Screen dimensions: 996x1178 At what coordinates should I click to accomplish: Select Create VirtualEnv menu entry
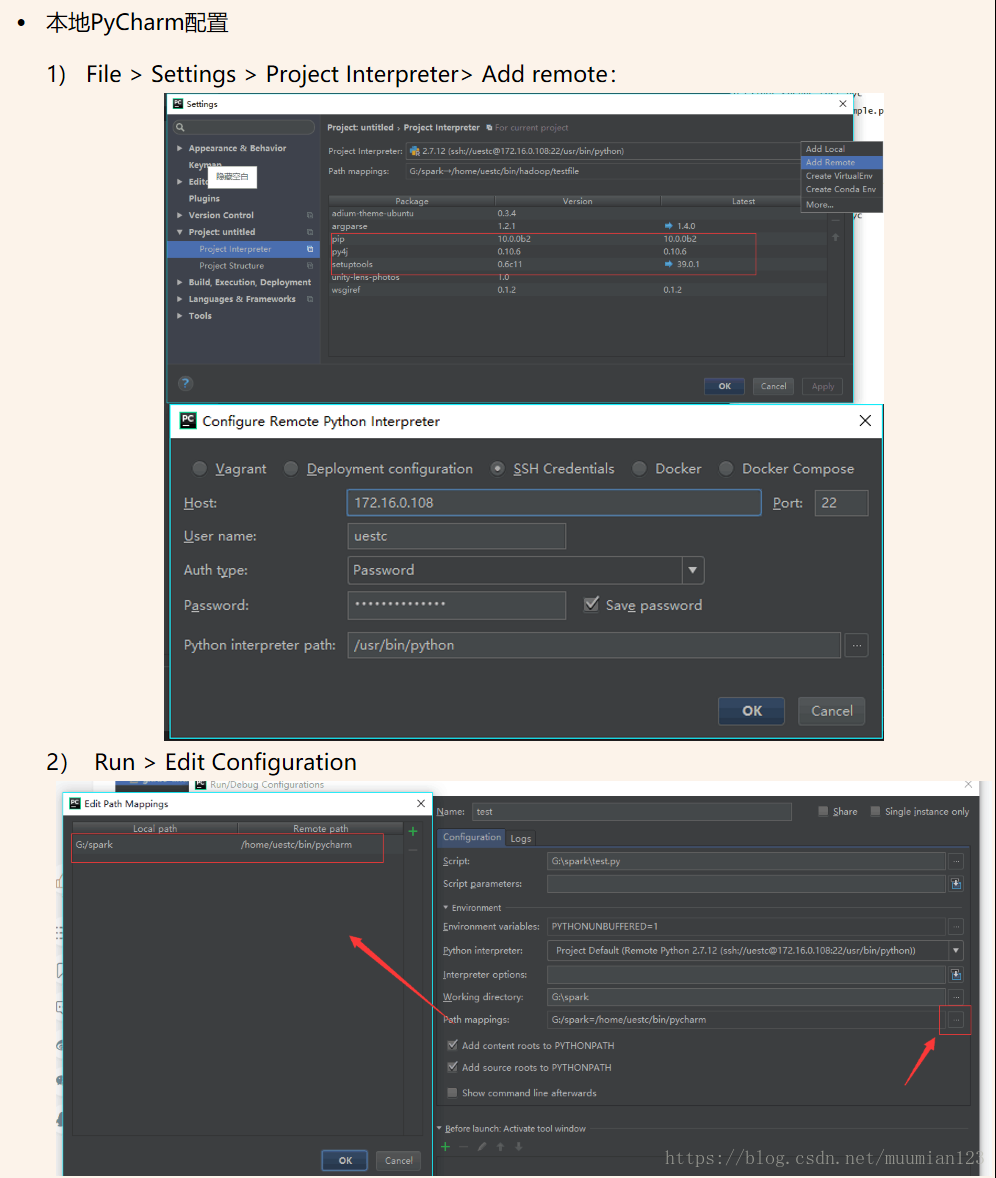(x=839, y=176)
